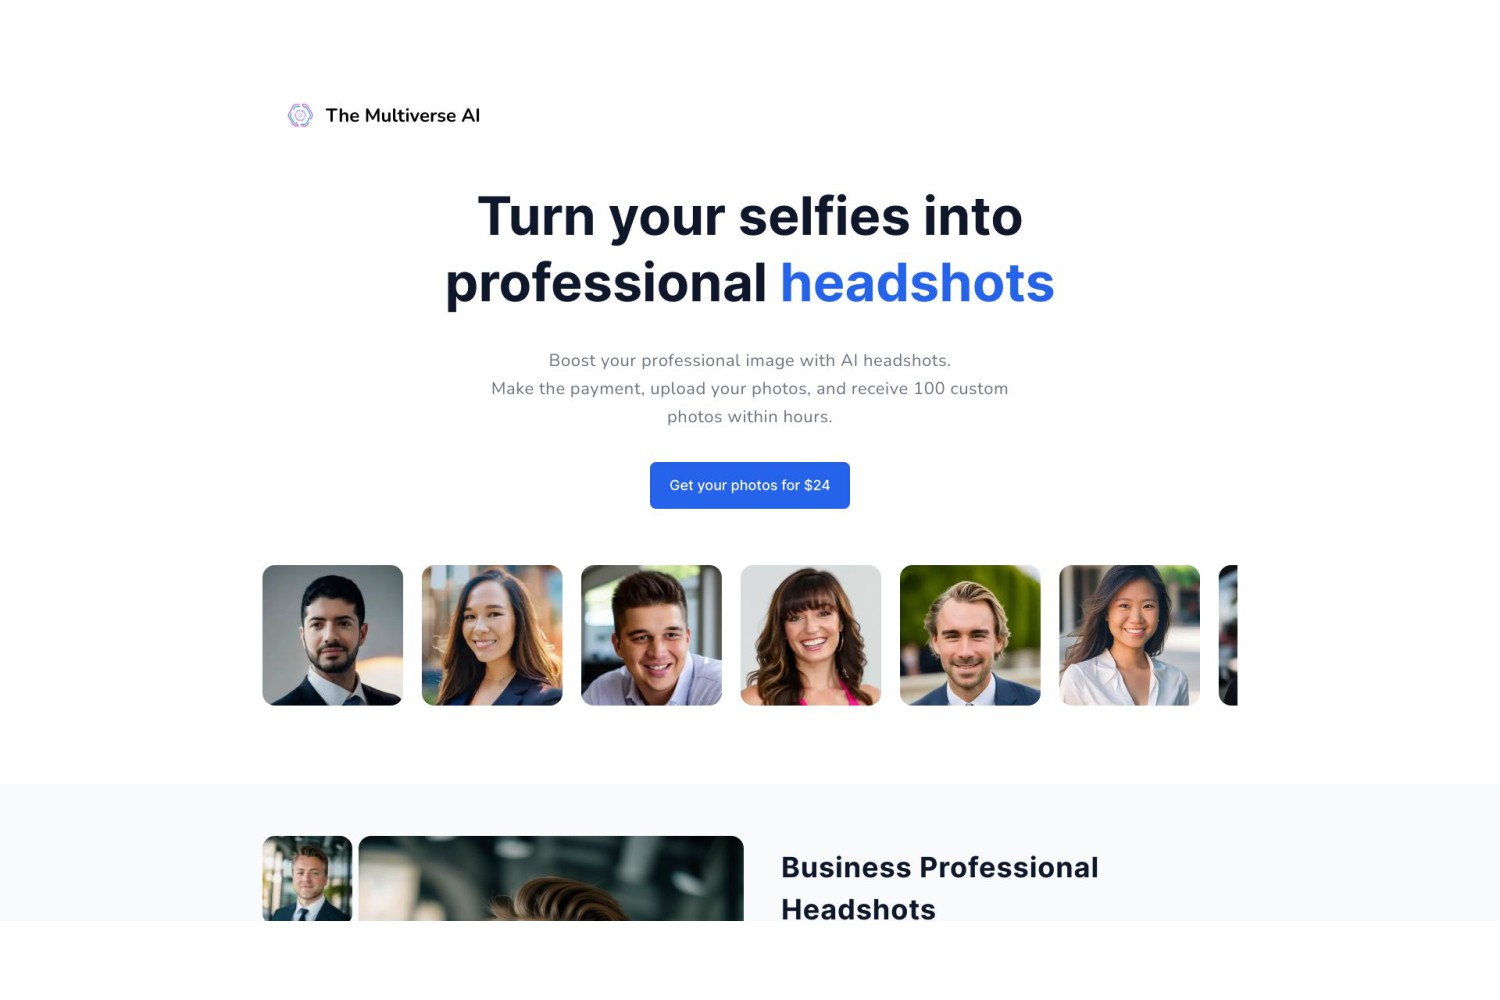
Task: View the woman in white blouse headshot
Action: (x=1130, y=635)
